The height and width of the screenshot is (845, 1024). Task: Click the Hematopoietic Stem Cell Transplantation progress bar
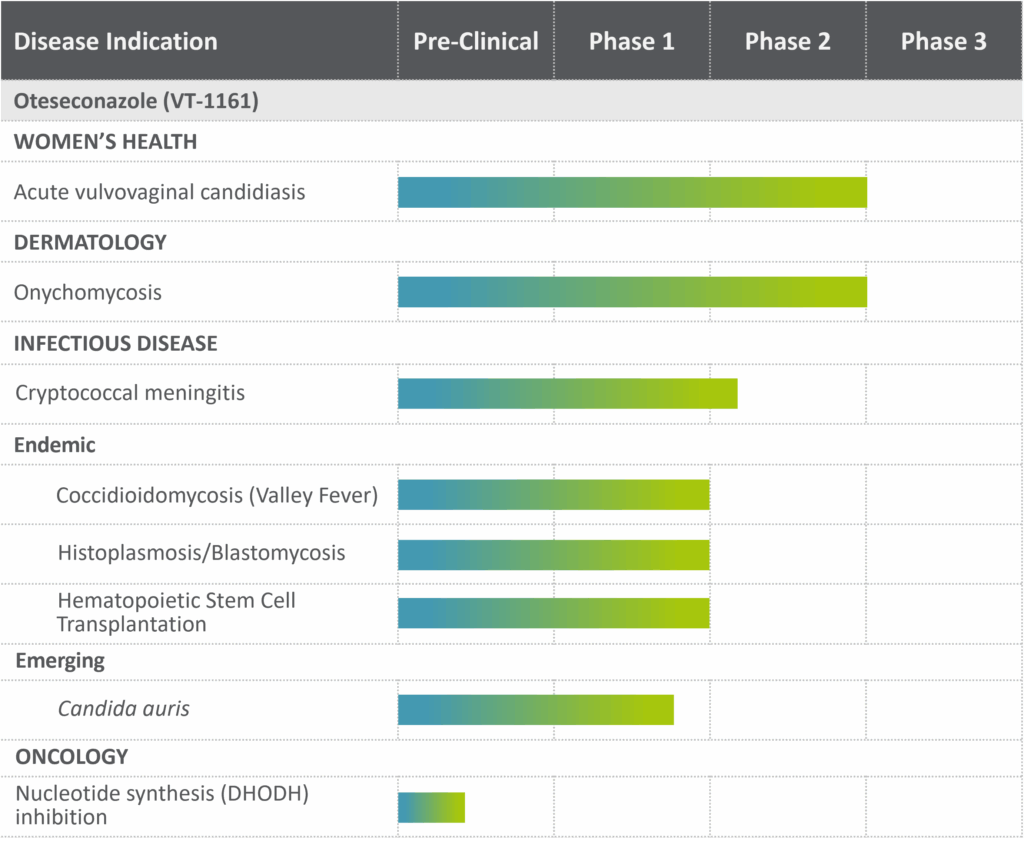[553, 613]
